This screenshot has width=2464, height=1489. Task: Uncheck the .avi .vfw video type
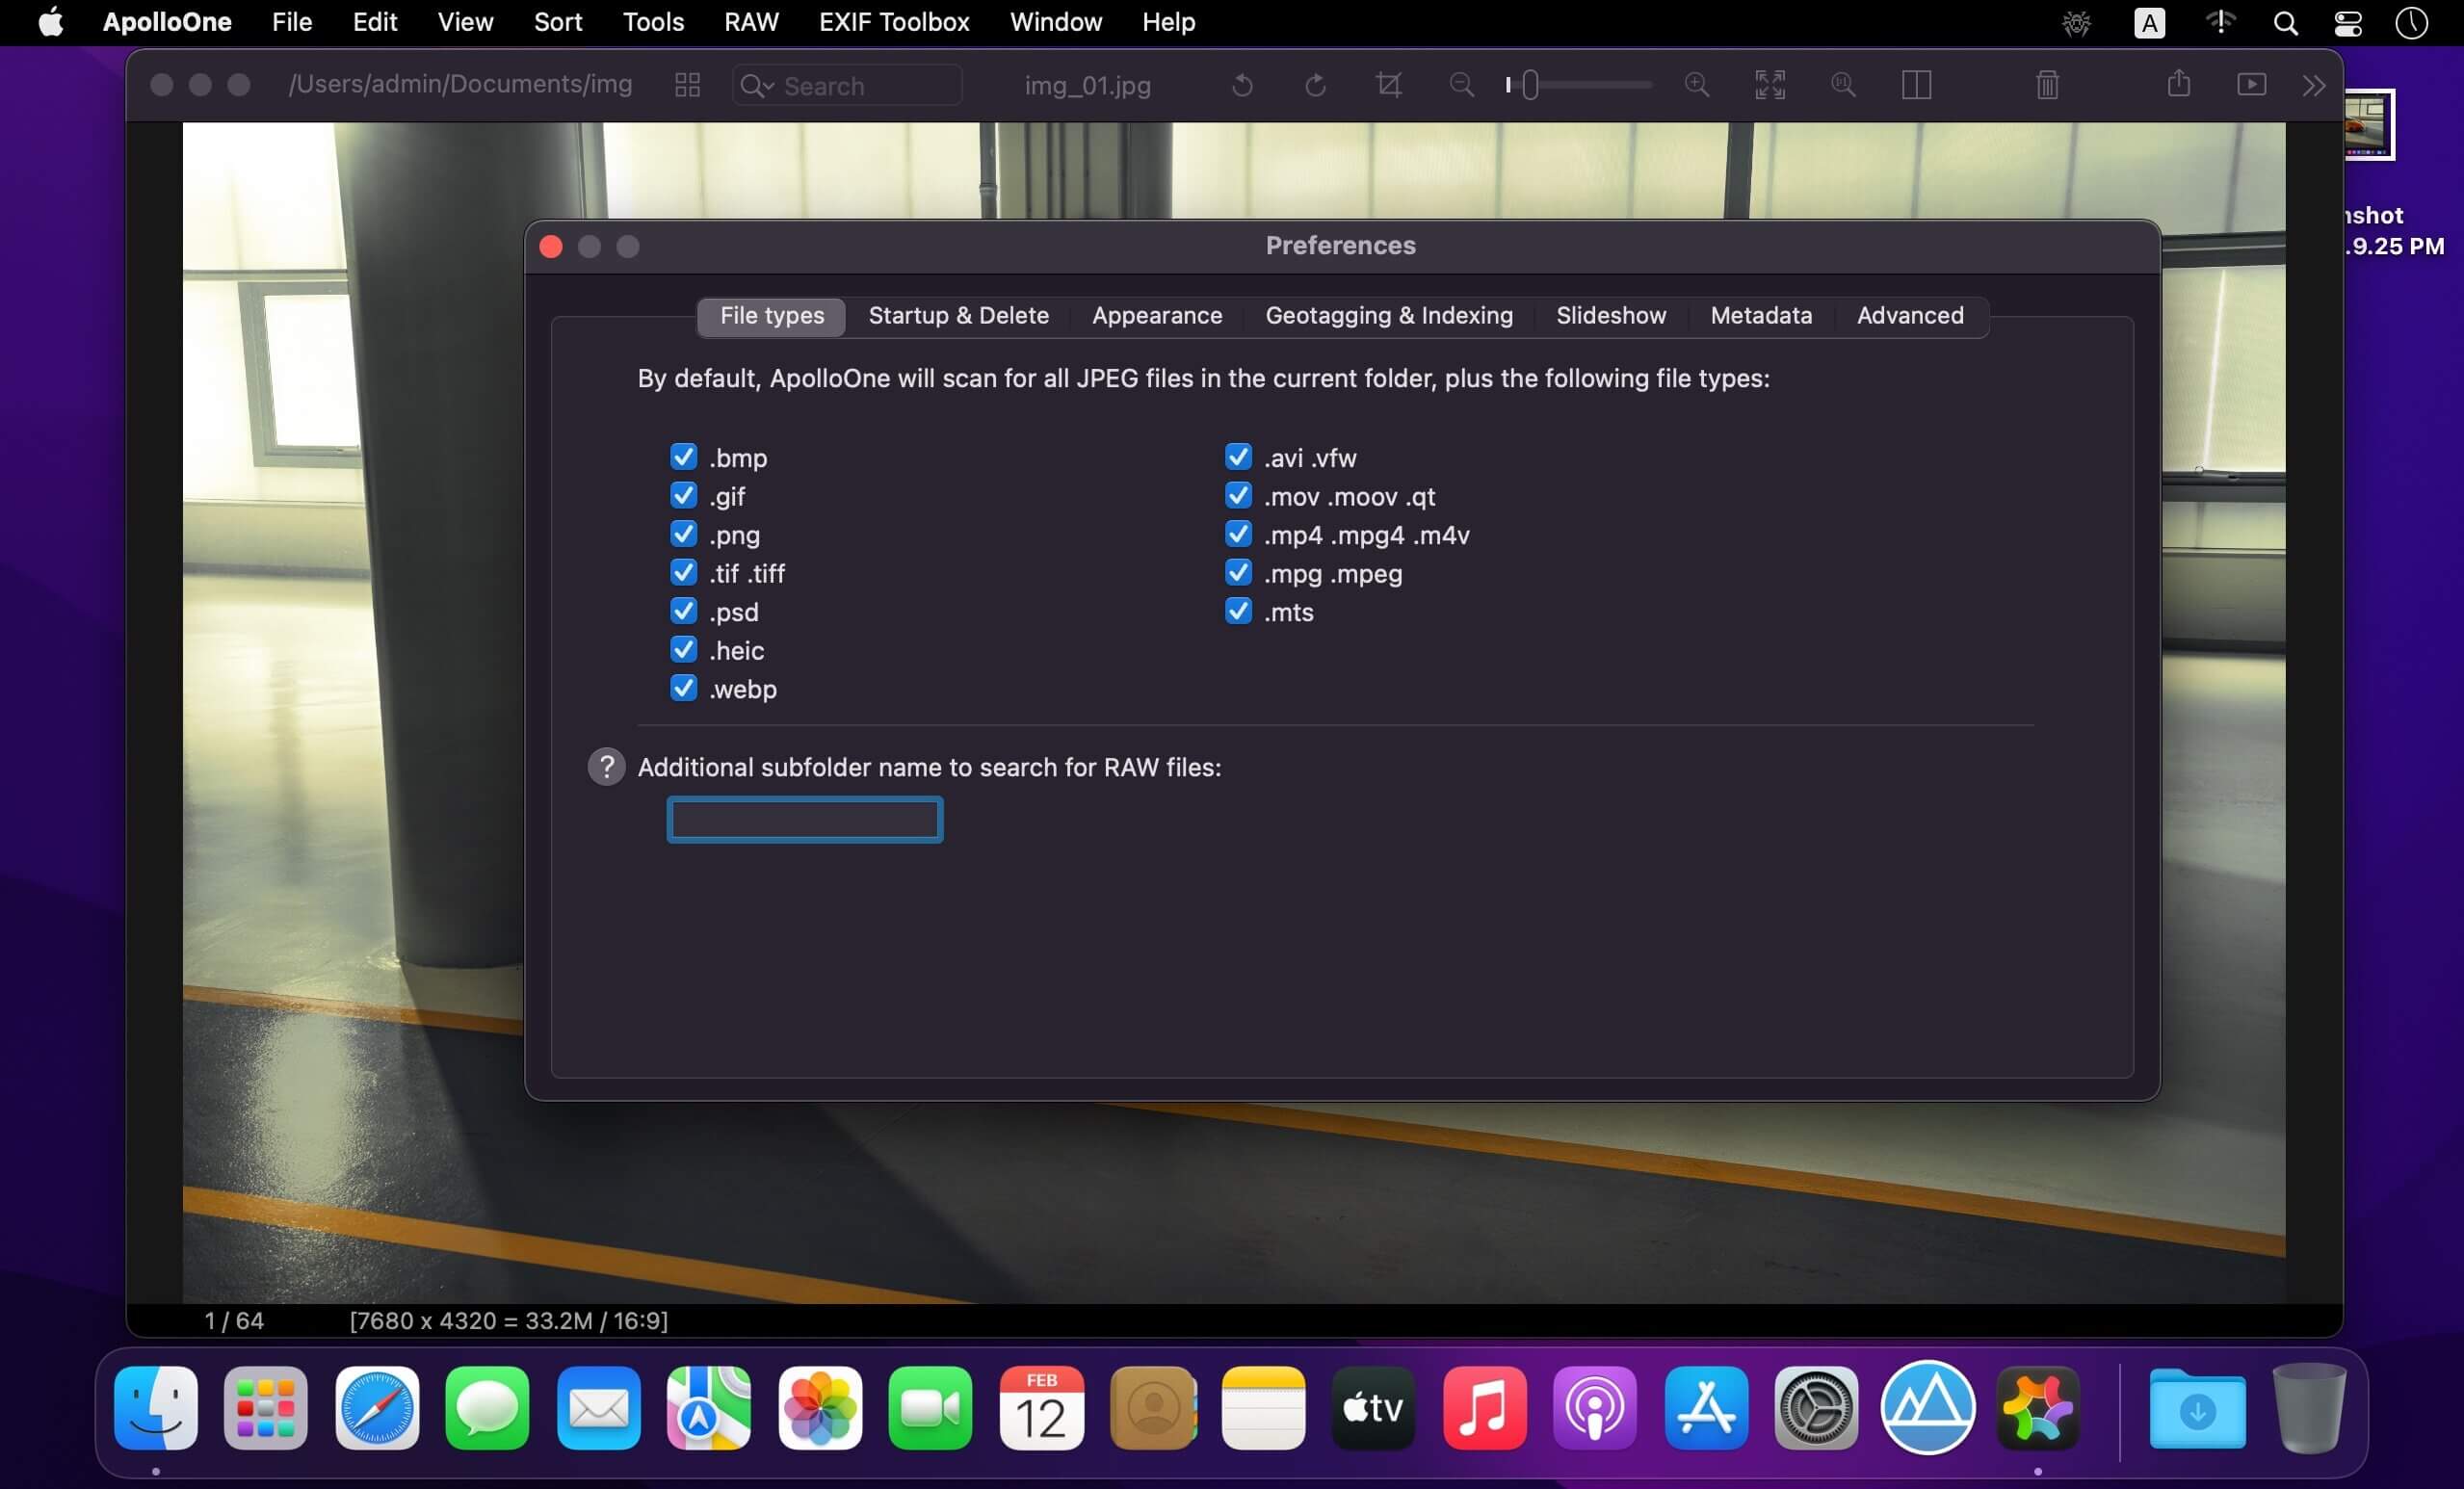[x=1238, y=457]
